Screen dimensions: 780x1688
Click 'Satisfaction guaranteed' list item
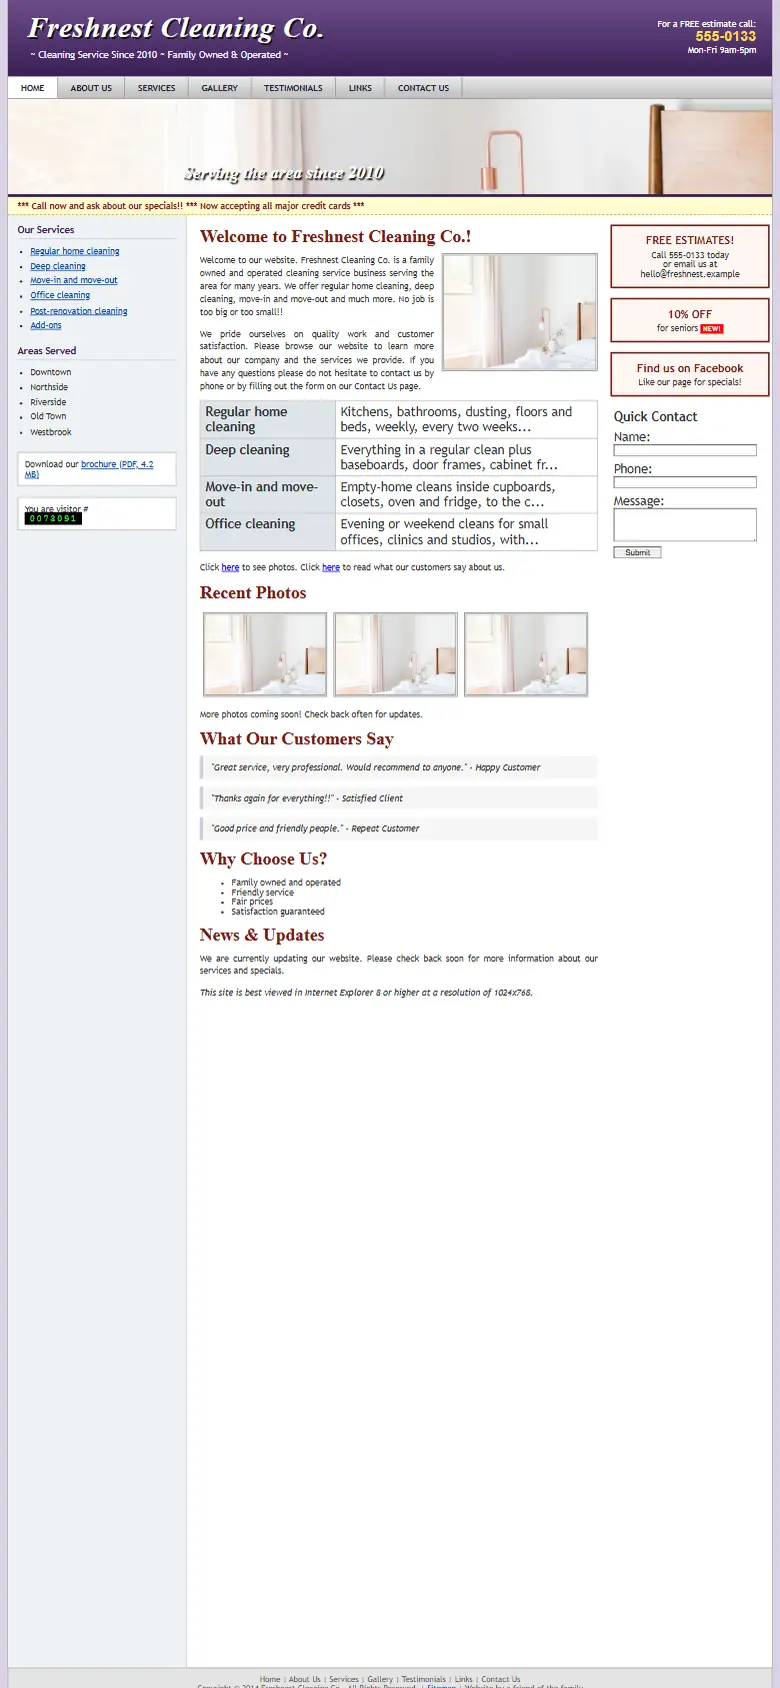coord(278,911)
